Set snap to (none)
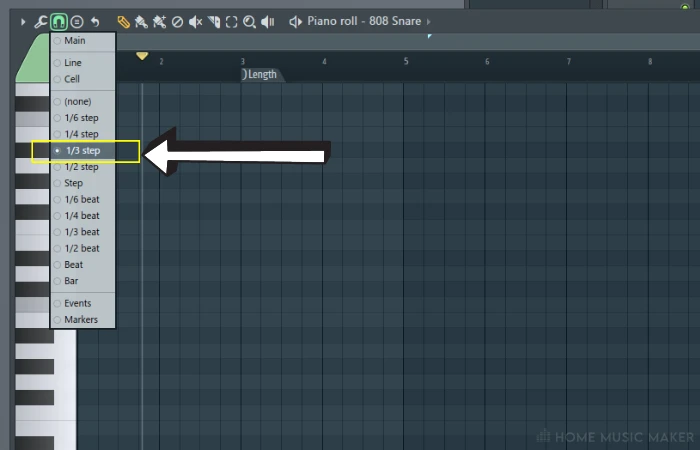The height and width of the screenshot is (450, 700). tap(83, 102)
